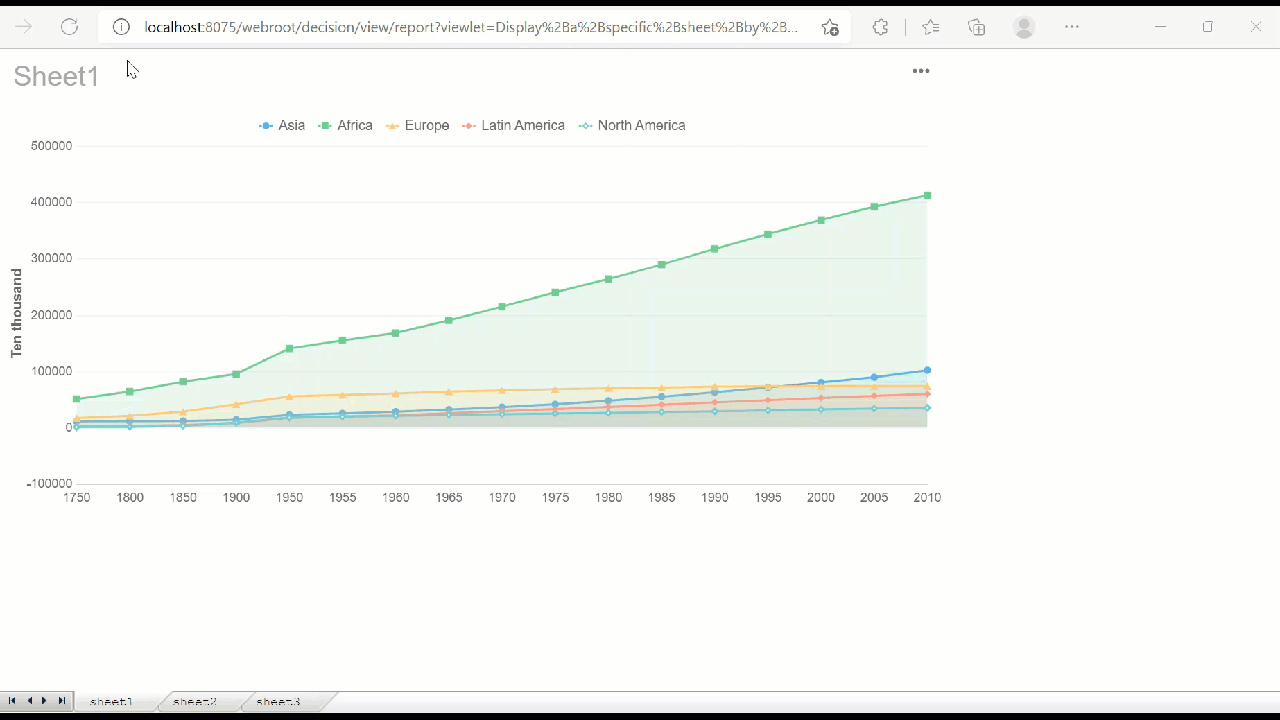1280x720 pixels.
Task: Open the favorites list icon
Action: 931,27
